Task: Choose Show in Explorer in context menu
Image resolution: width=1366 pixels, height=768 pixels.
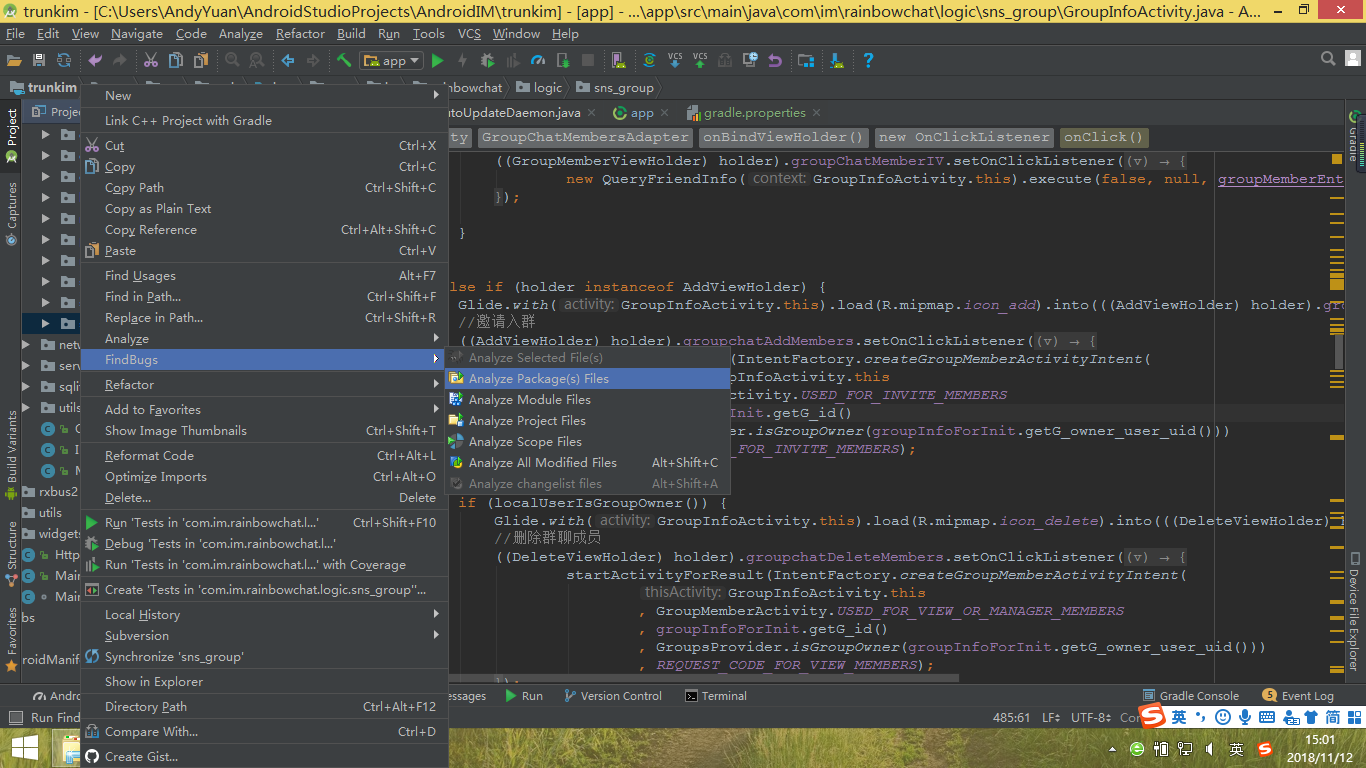Action: coord(264,682)
